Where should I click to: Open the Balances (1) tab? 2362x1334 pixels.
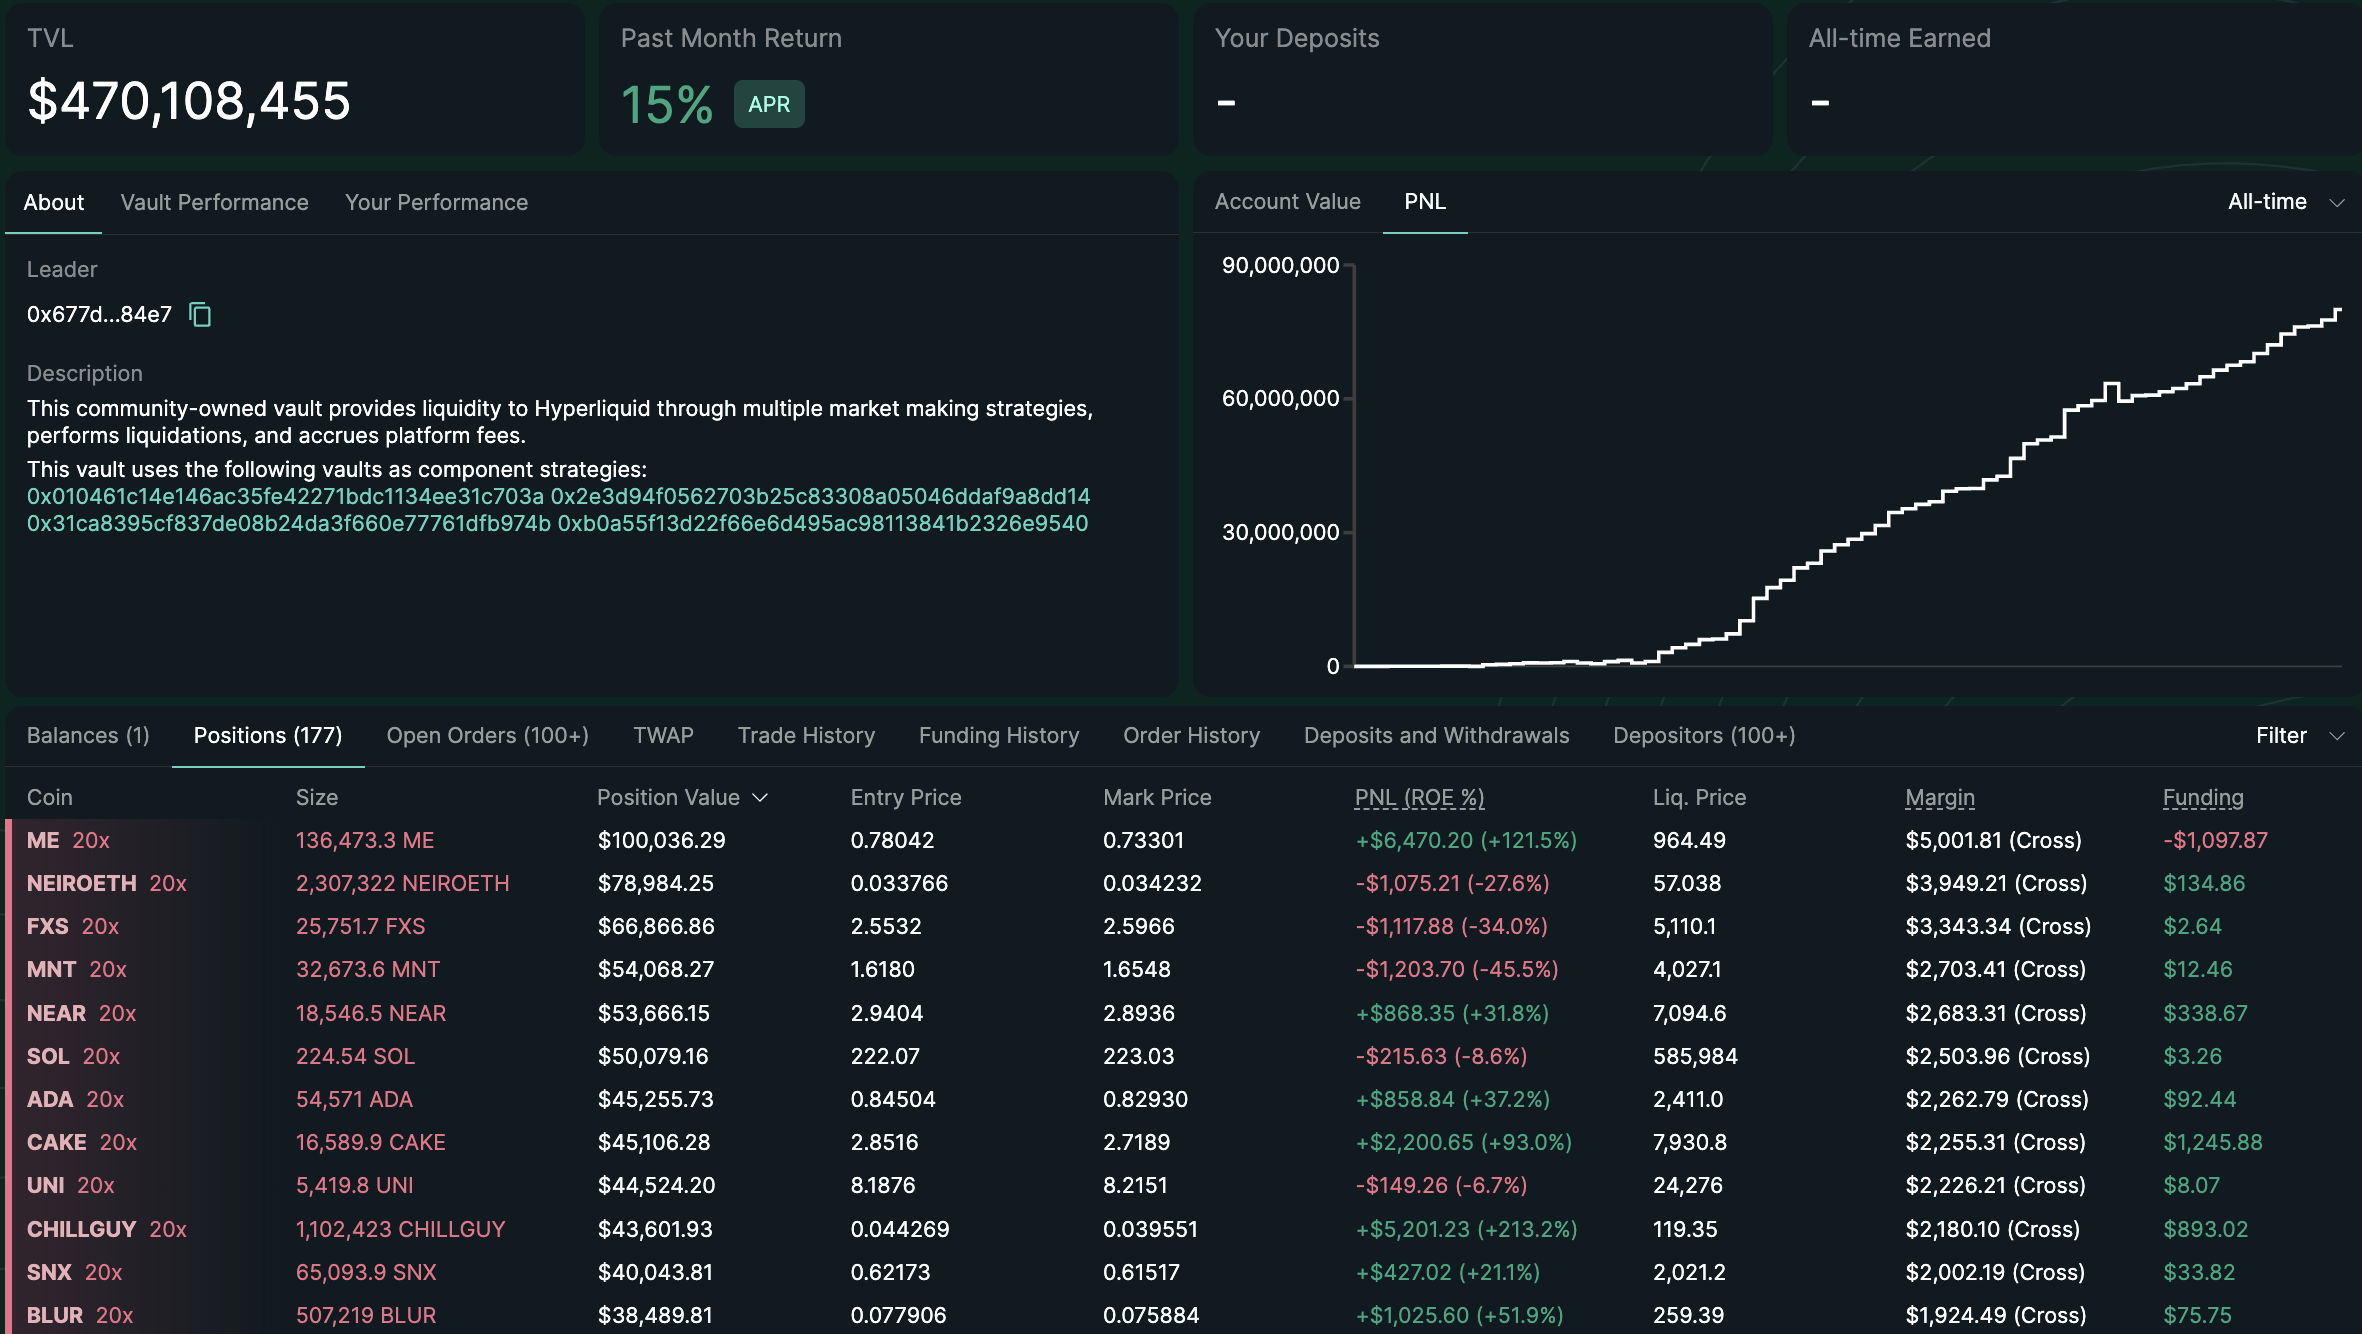coord(88,736)
